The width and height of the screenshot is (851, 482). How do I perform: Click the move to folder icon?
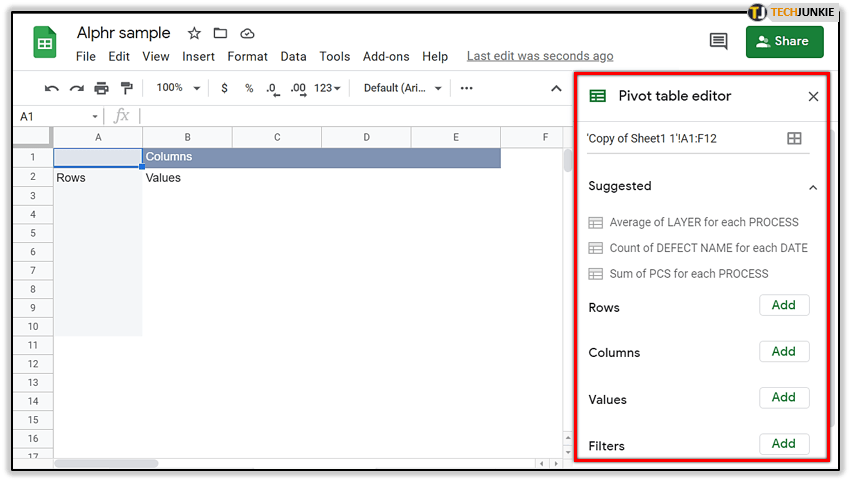coord(220,34)
